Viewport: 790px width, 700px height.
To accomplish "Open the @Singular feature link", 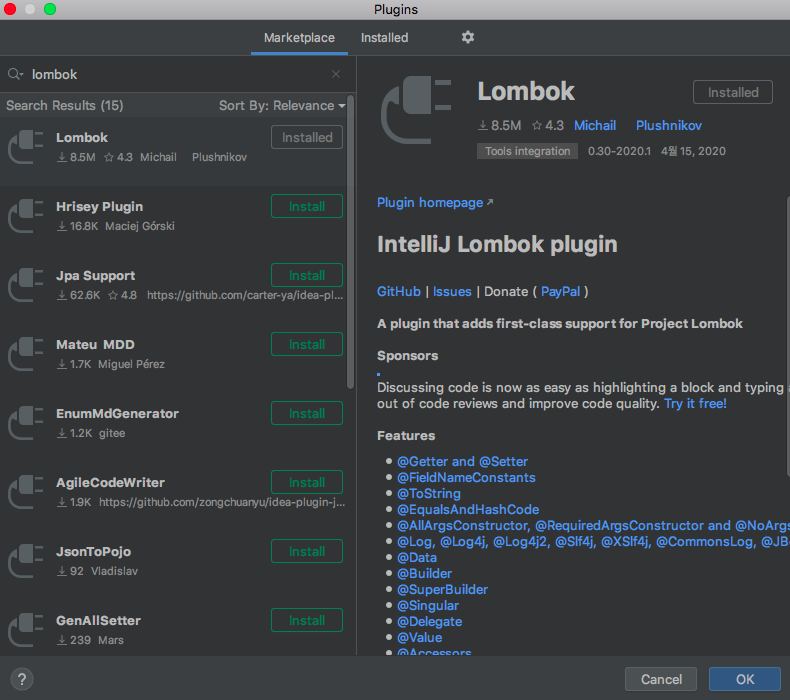I will [x=428, y=605].
